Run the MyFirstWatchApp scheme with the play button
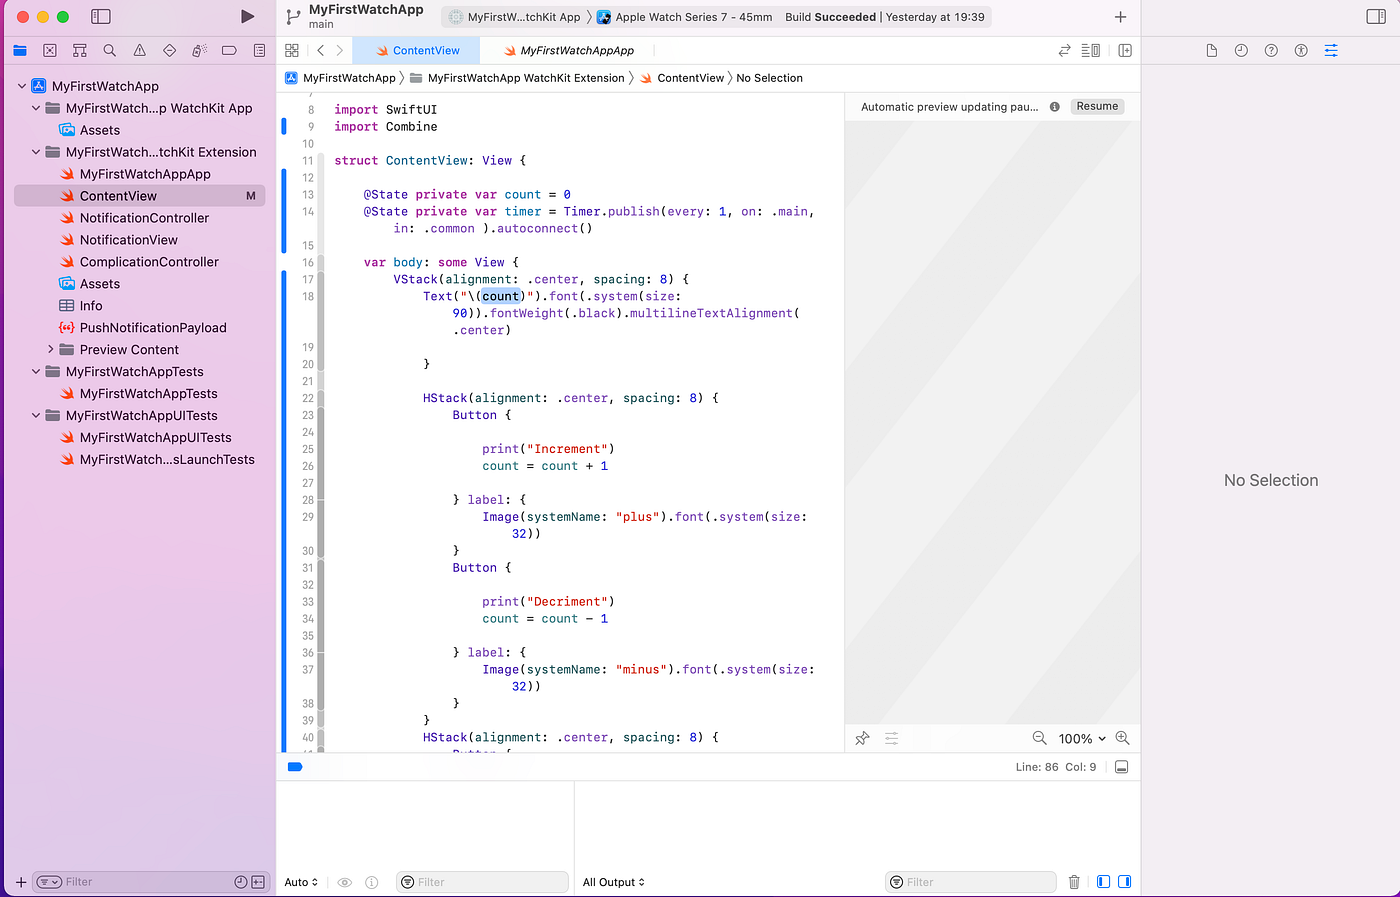Image resolution: width=1400 pixels, height=897 pixels. tap(248, 17)
